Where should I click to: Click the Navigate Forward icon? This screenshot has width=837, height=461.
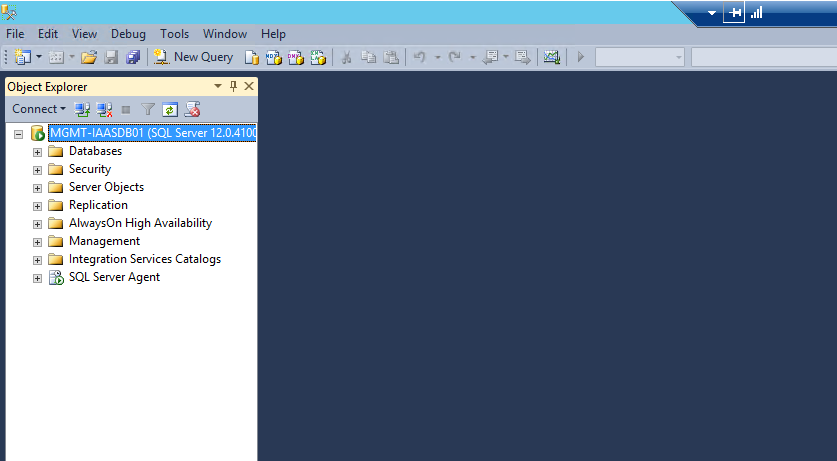click(x=523, y=57)
